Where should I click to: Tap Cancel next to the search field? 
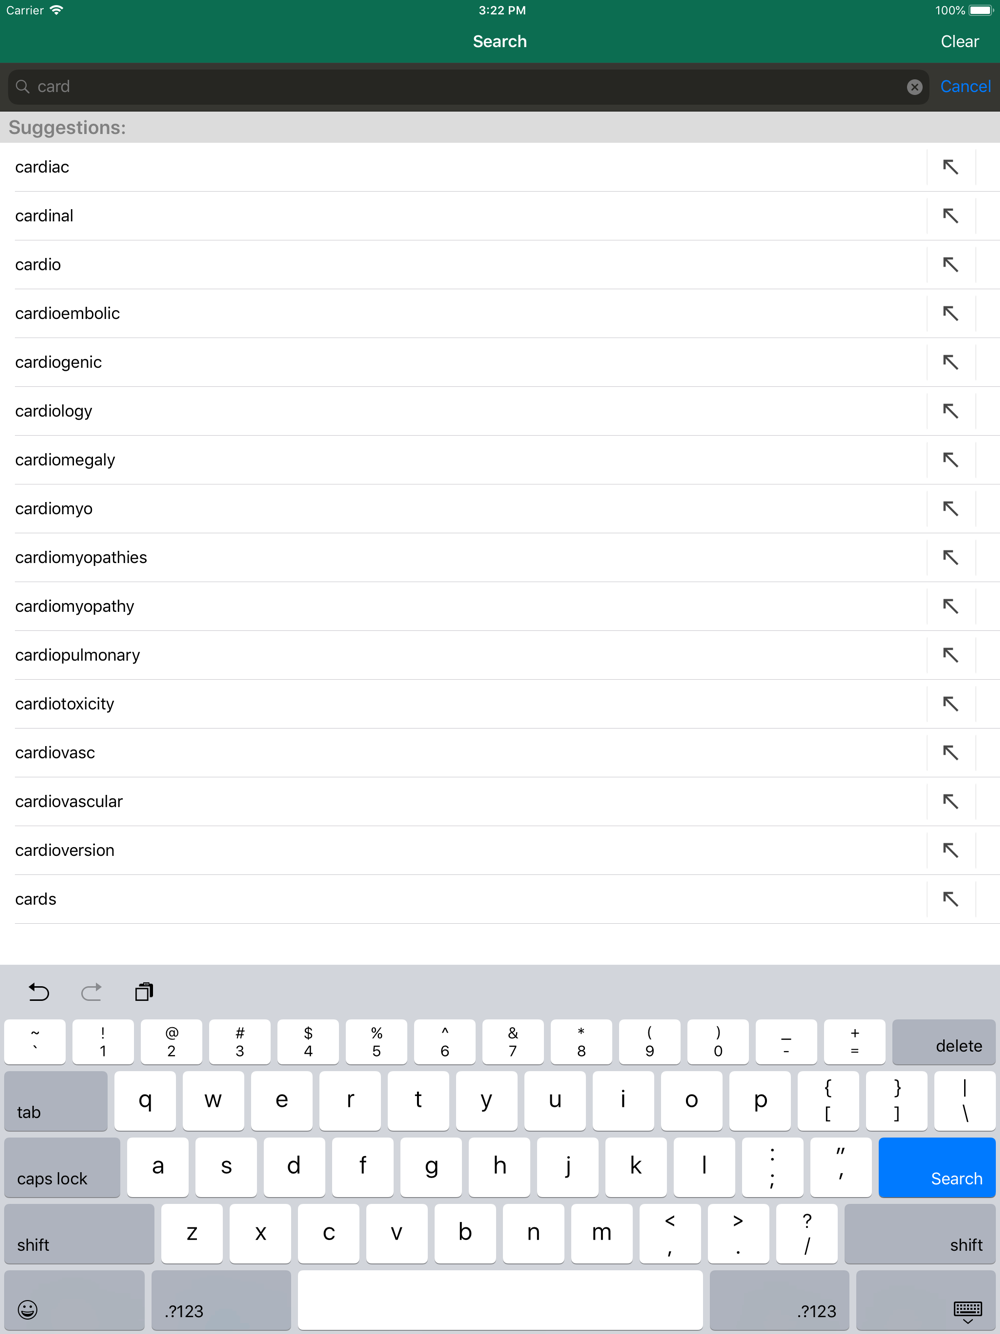(965, 87)
